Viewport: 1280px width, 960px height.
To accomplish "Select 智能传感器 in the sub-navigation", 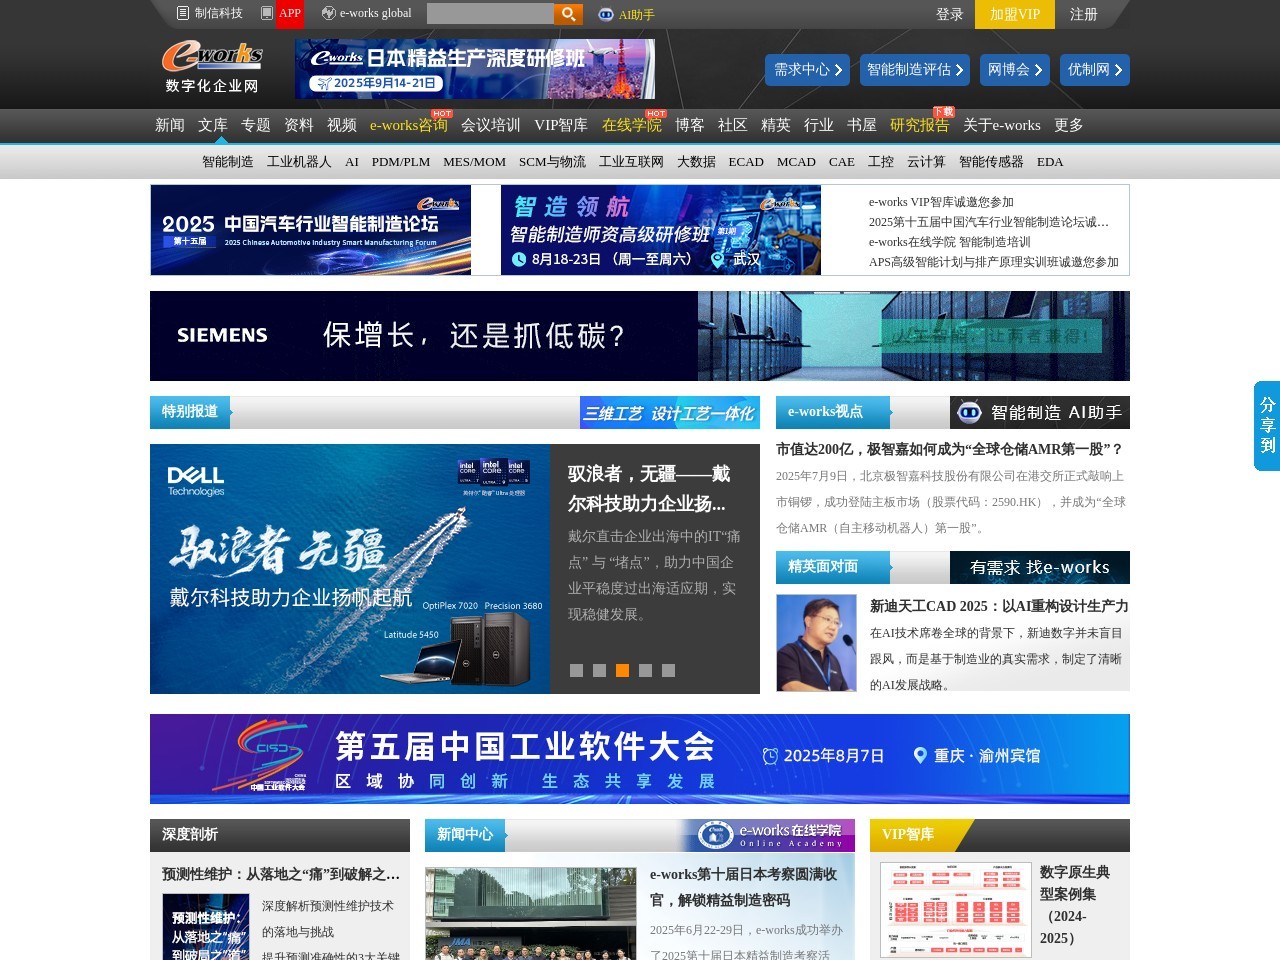I will coord(991,162).
